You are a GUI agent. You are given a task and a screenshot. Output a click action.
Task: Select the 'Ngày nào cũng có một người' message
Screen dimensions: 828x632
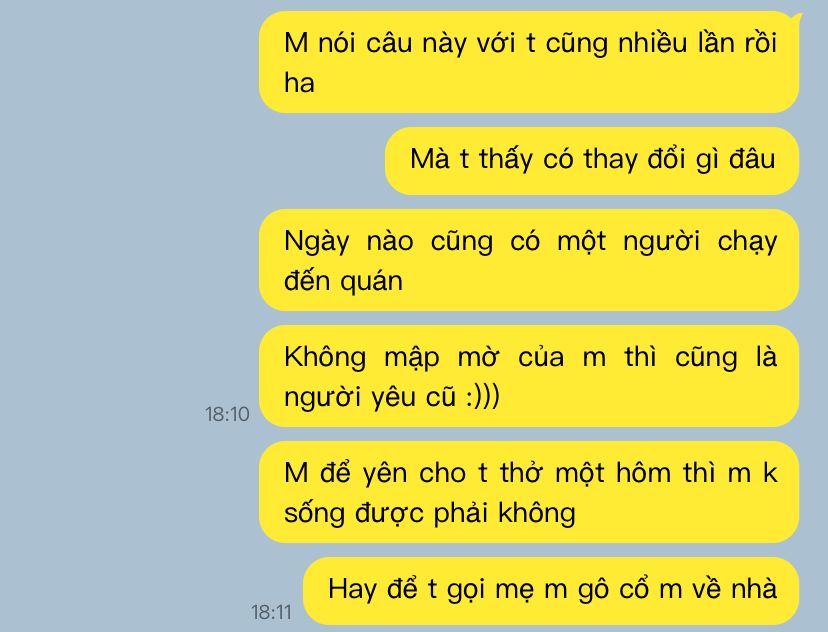coord(529,260)
